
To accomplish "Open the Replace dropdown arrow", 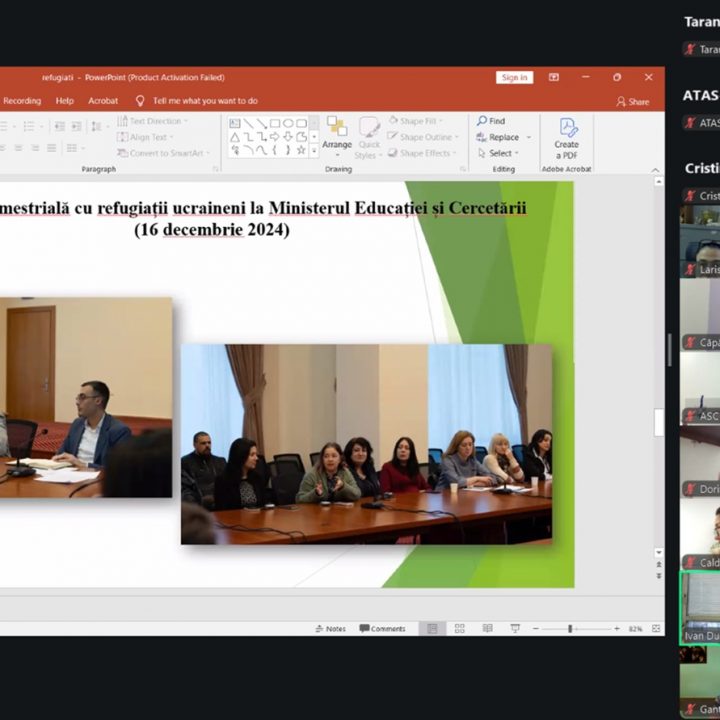I will click(529, 137).
